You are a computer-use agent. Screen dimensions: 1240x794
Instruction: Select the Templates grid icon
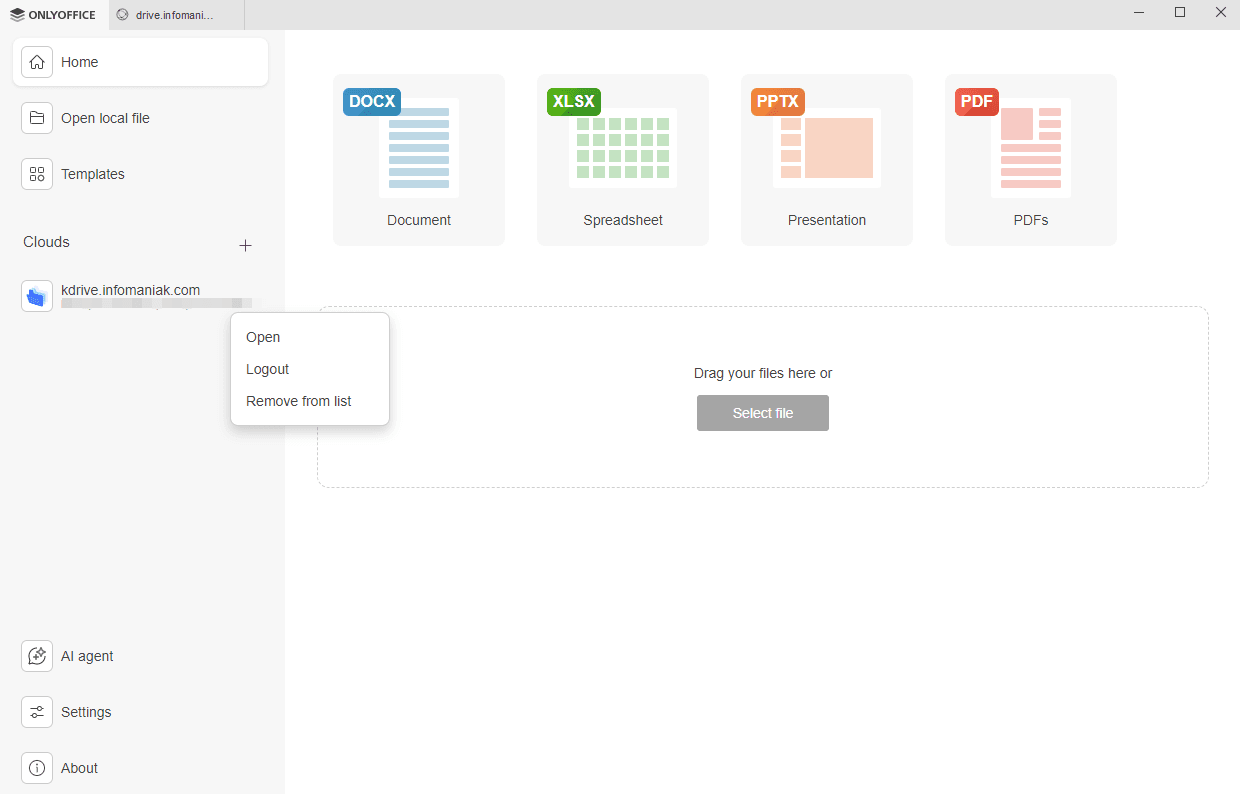37,174
